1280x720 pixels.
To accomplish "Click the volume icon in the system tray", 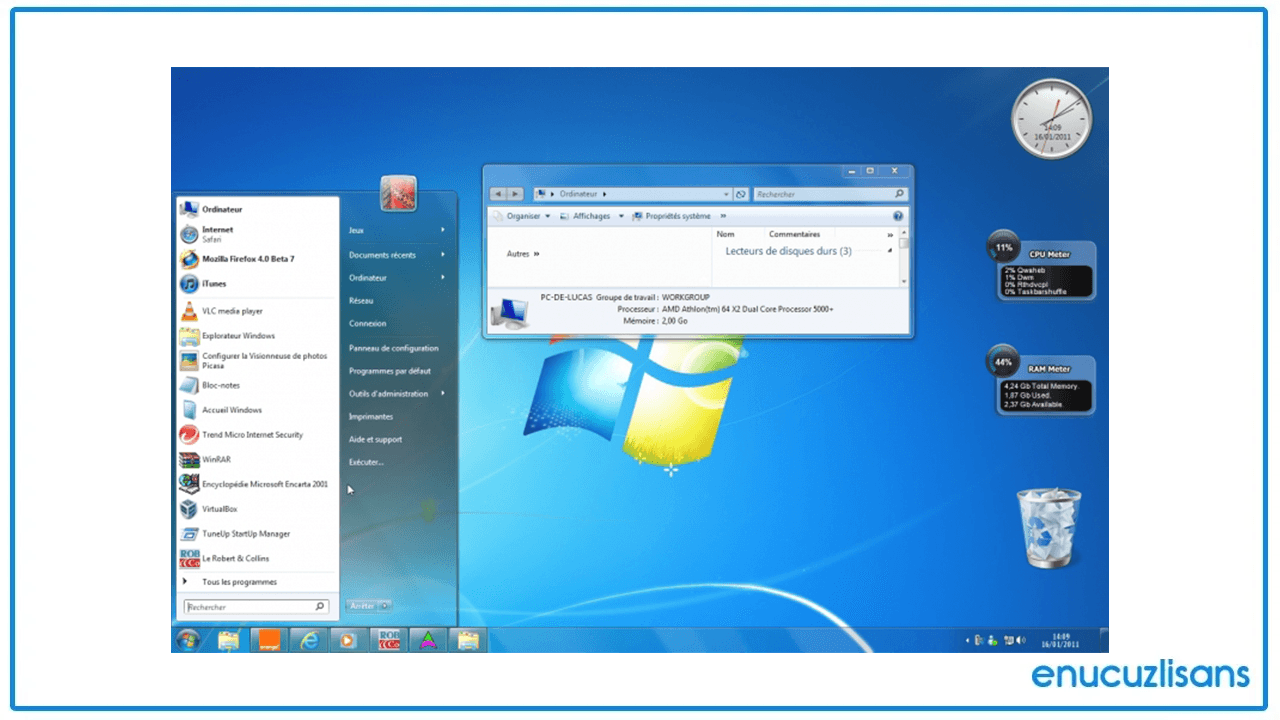I will click(x=1021, y=640).
